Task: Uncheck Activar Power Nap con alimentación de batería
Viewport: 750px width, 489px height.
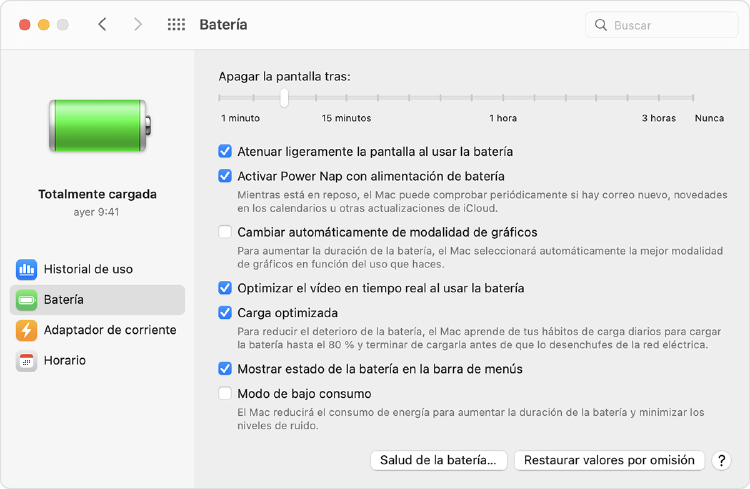Action: [x=225, y=176]
